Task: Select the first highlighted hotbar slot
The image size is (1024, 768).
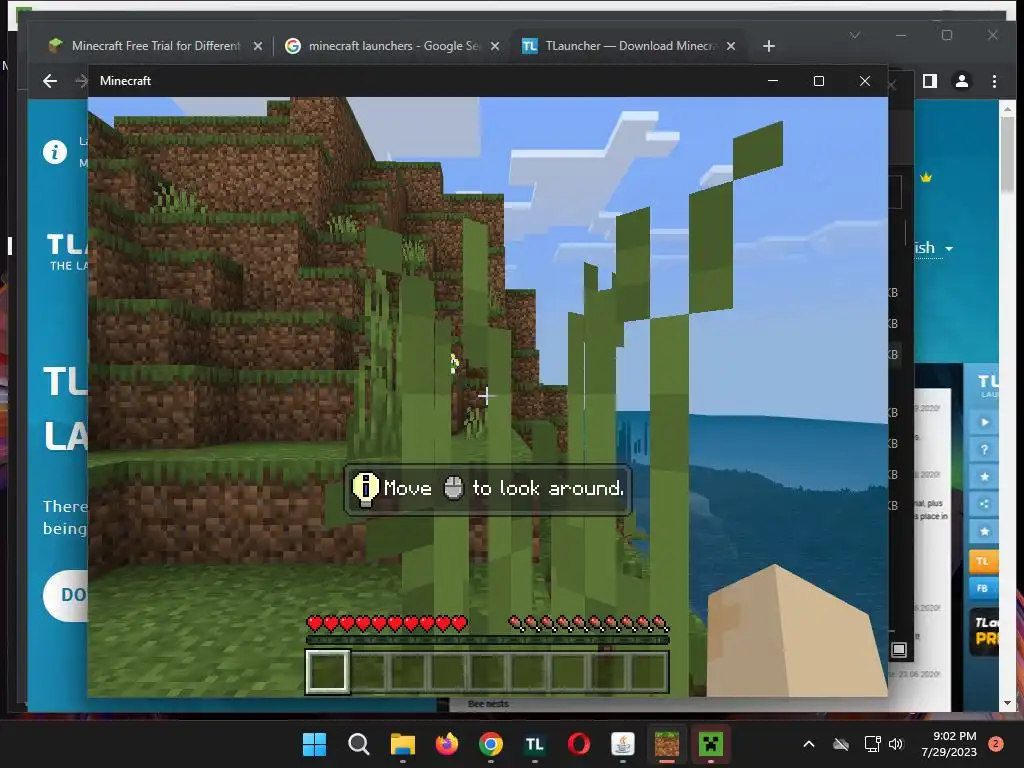Action: pos(328,671)
